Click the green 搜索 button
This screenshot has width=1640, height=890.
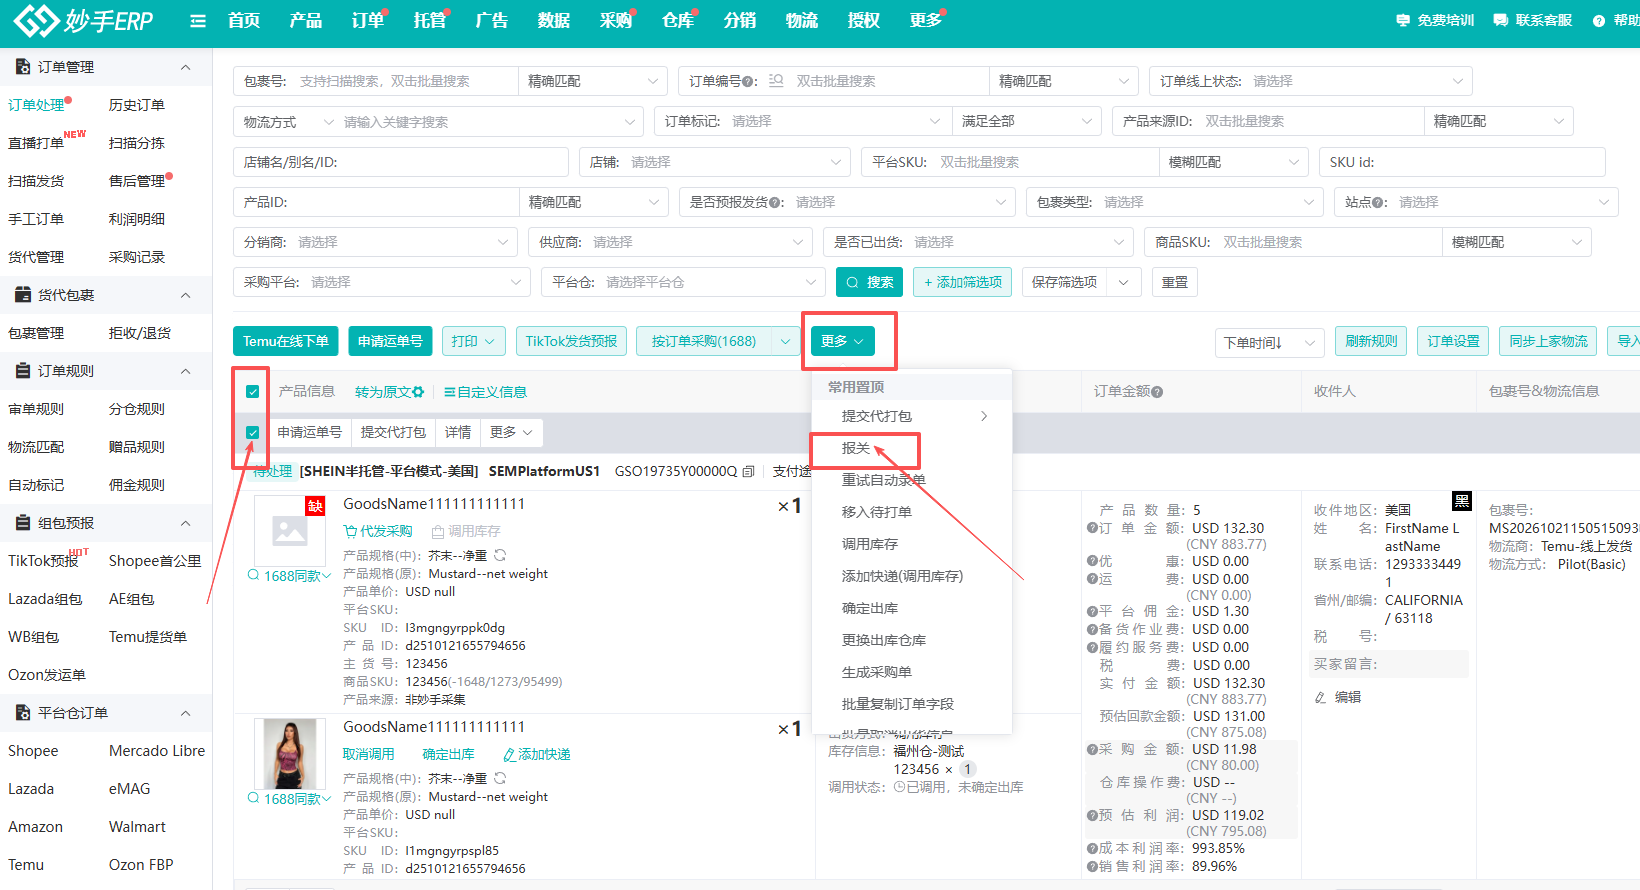pyautogui.click(x=869, y=282)
